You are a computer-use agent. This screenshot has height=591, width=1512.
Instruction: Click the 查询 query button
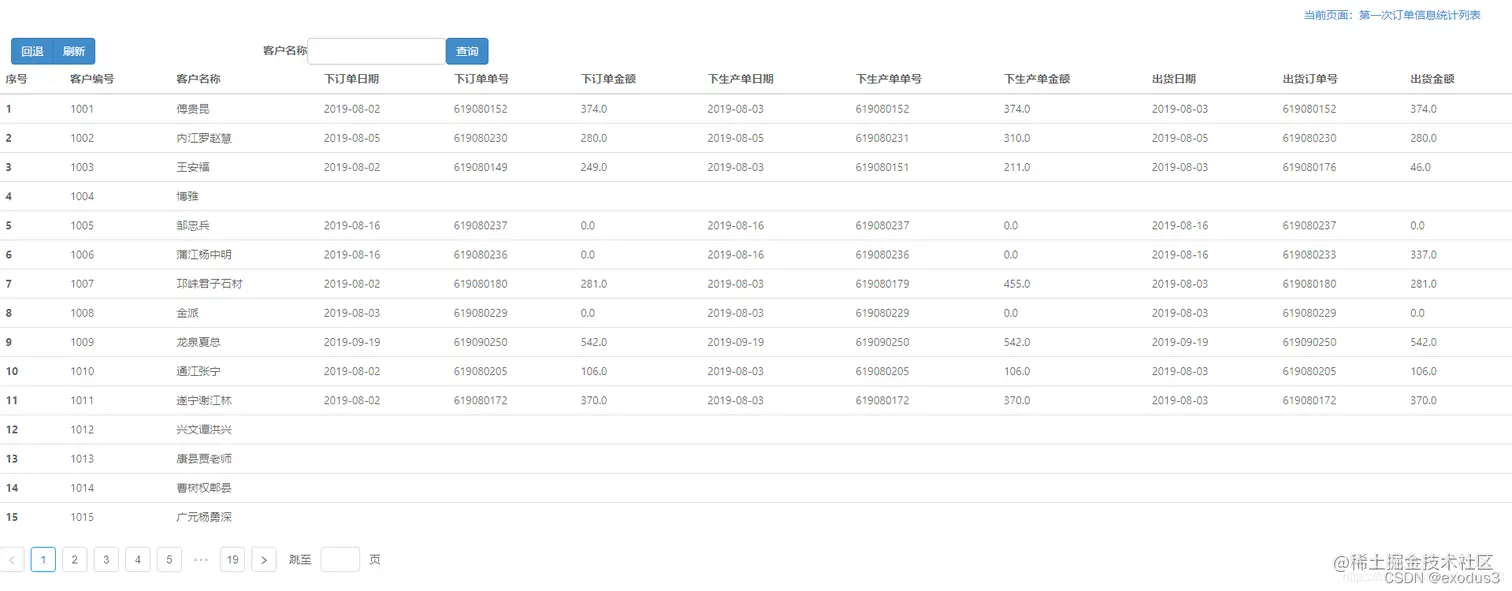click(467, 51)
